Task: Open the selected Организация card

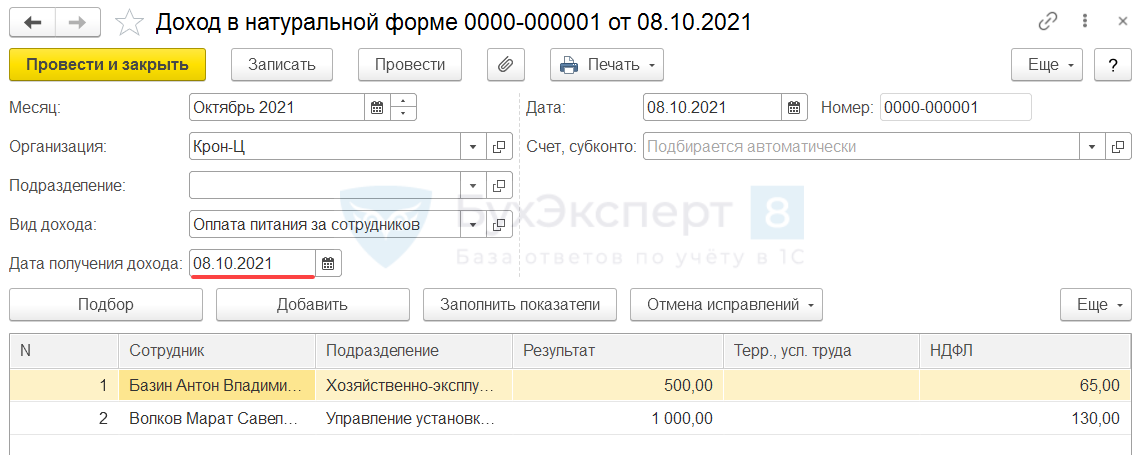Action: coord(499,146)
